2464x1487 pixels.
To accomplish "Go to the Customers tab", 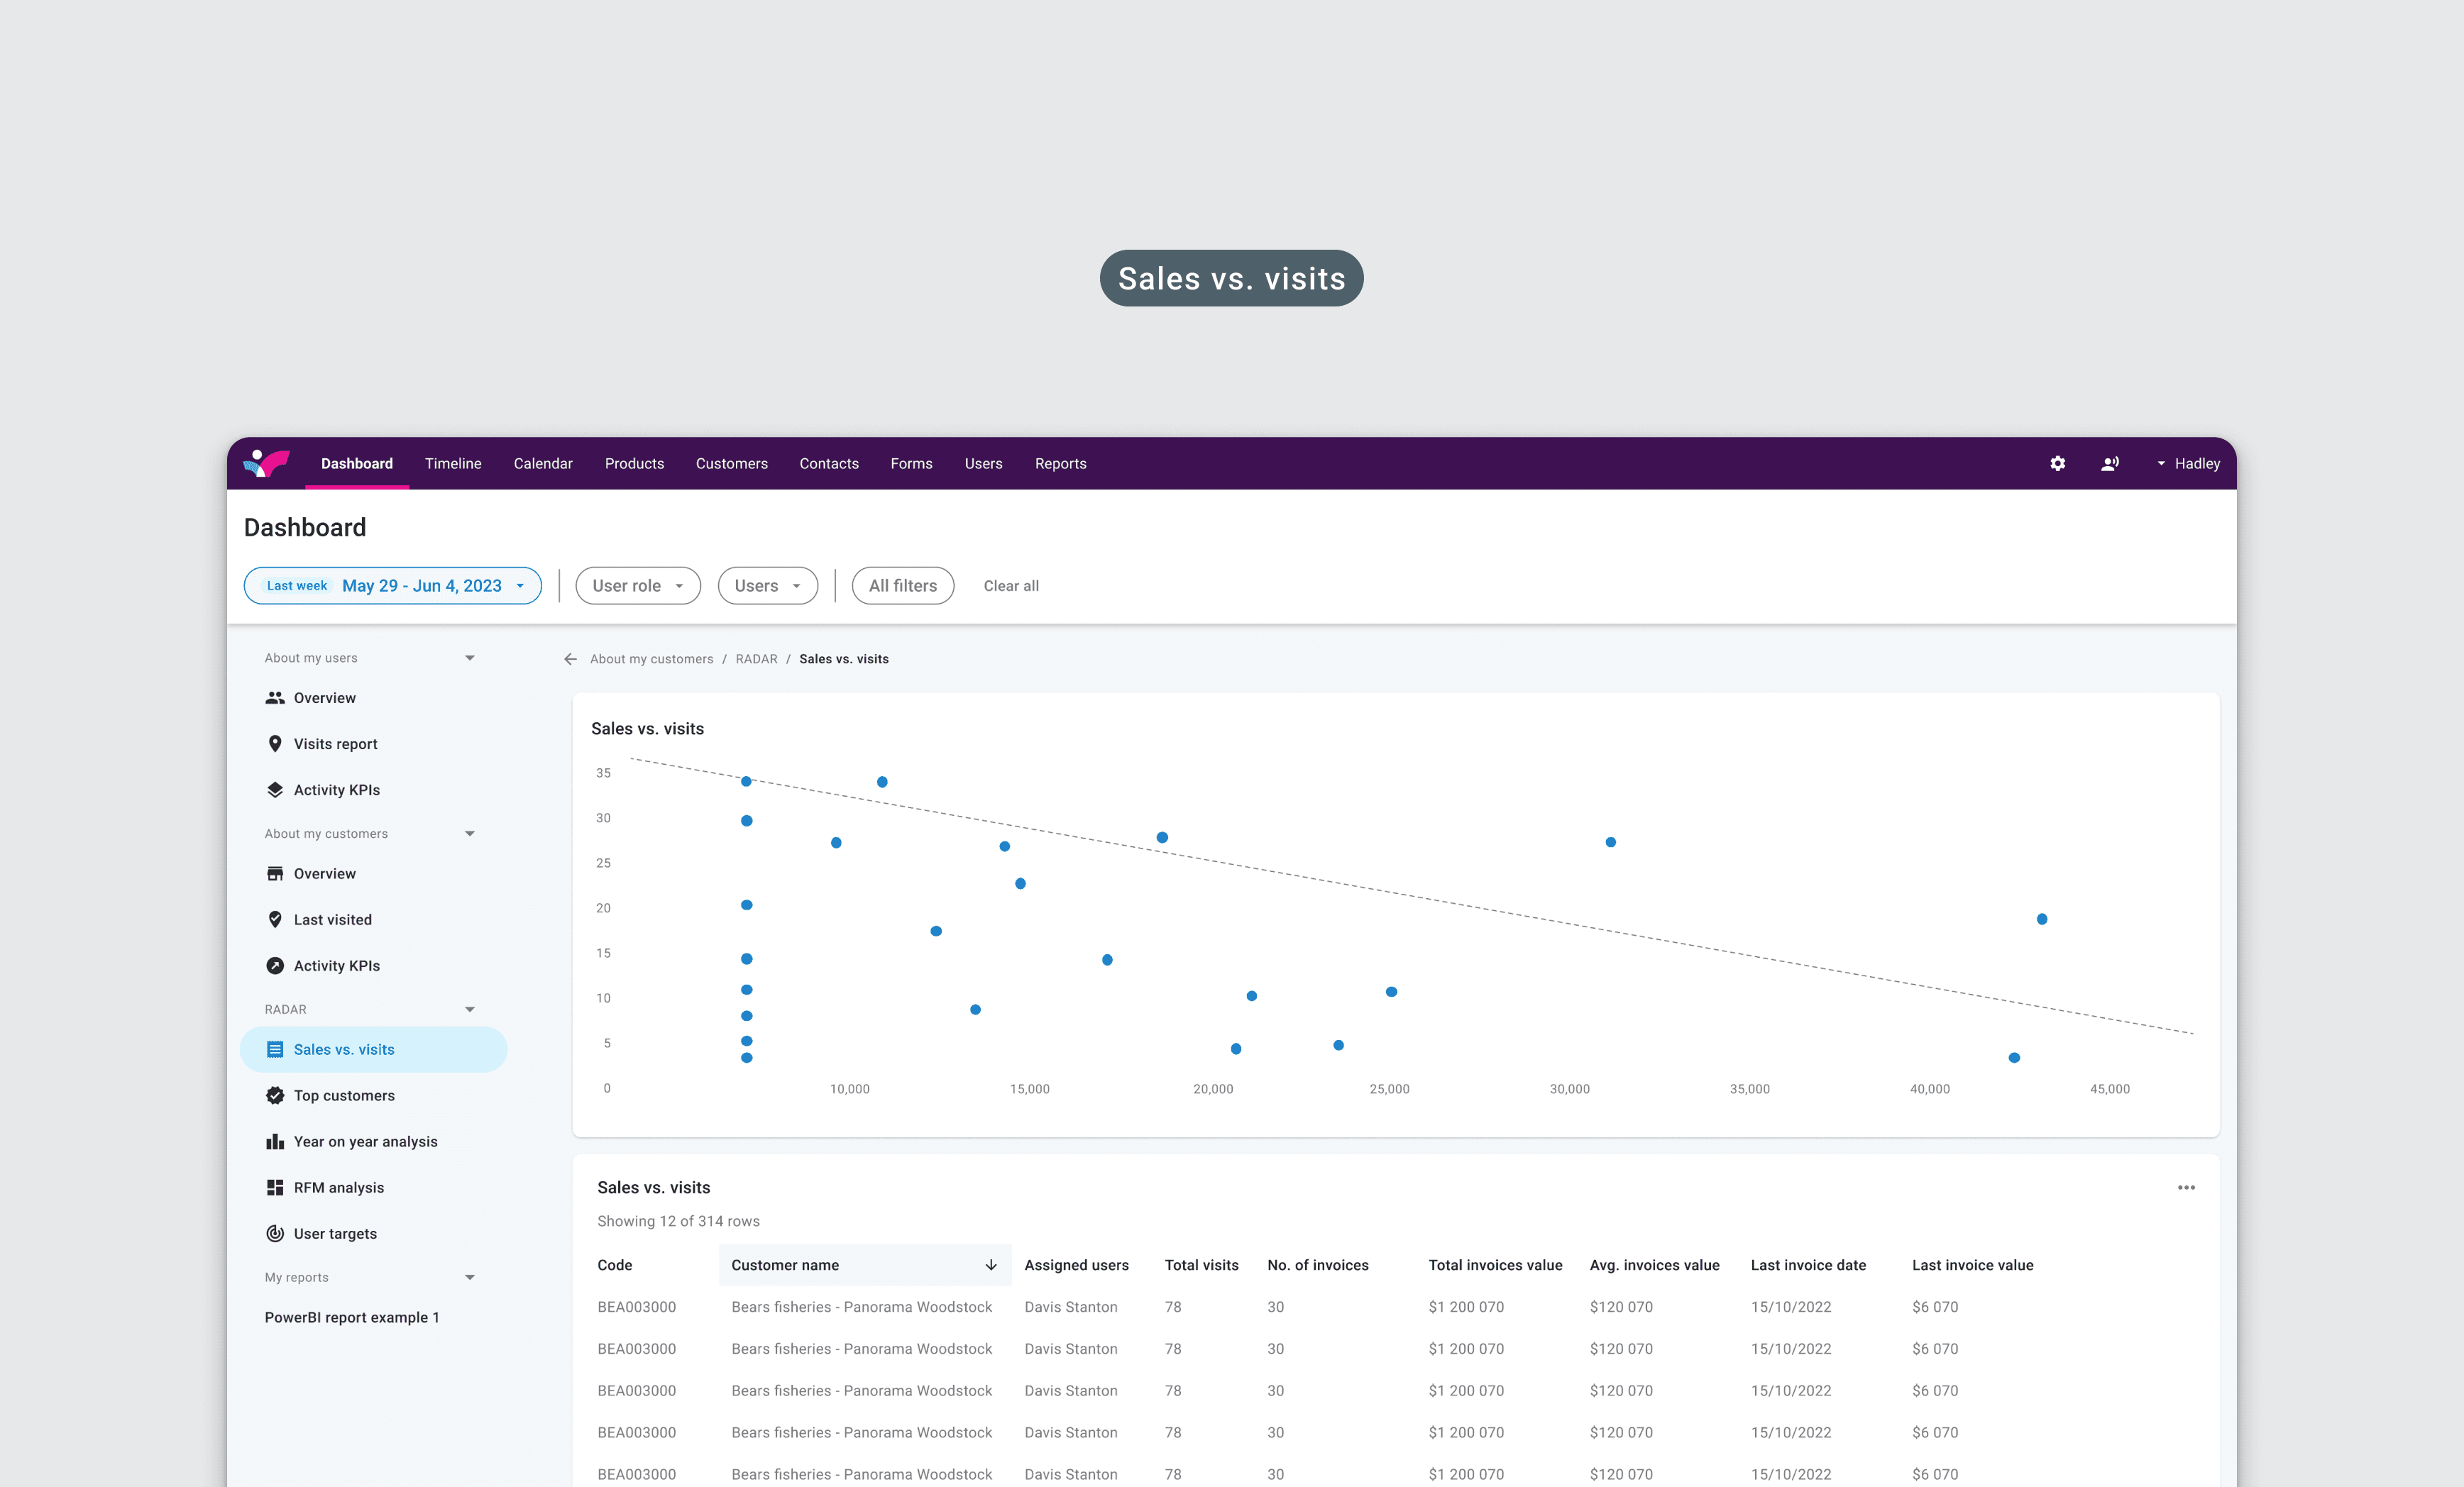I will (732, 464).
